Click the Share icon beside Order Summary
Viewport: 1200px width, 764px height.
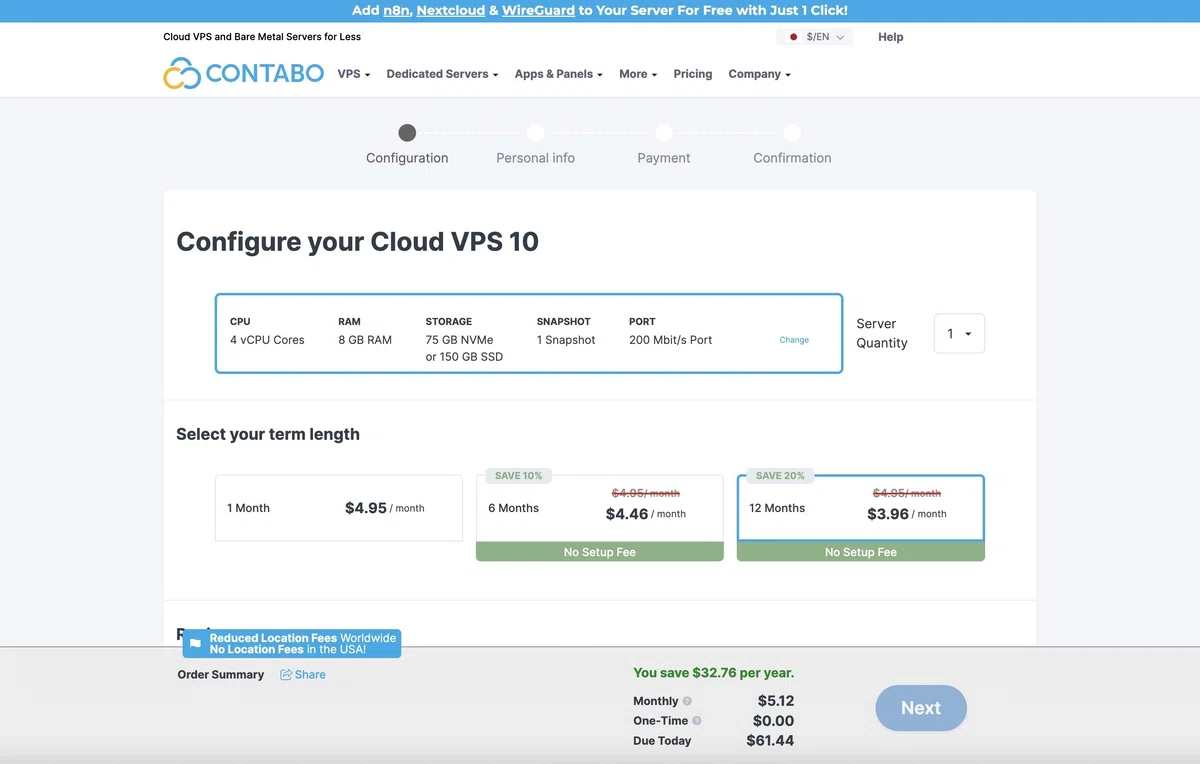(286, 675)
